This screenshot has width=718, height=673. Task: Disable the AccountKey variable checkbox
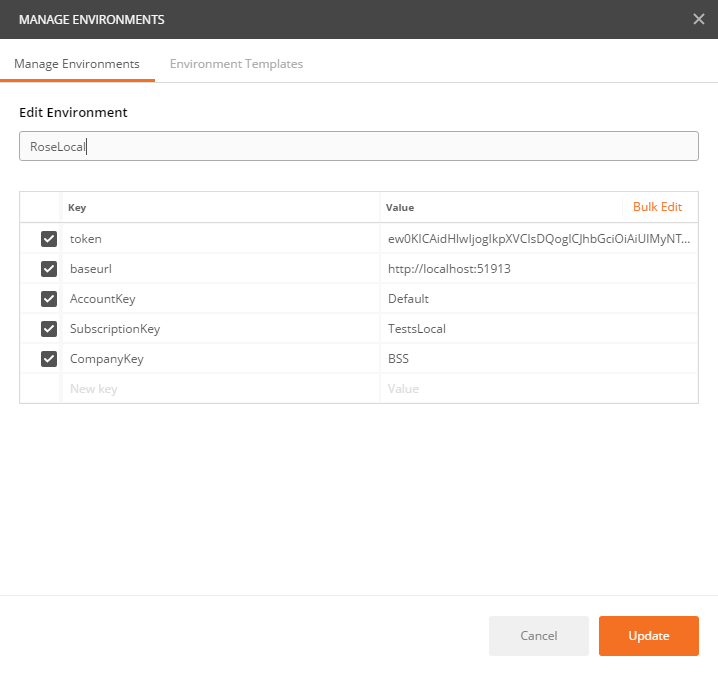(x=49, y=299)
